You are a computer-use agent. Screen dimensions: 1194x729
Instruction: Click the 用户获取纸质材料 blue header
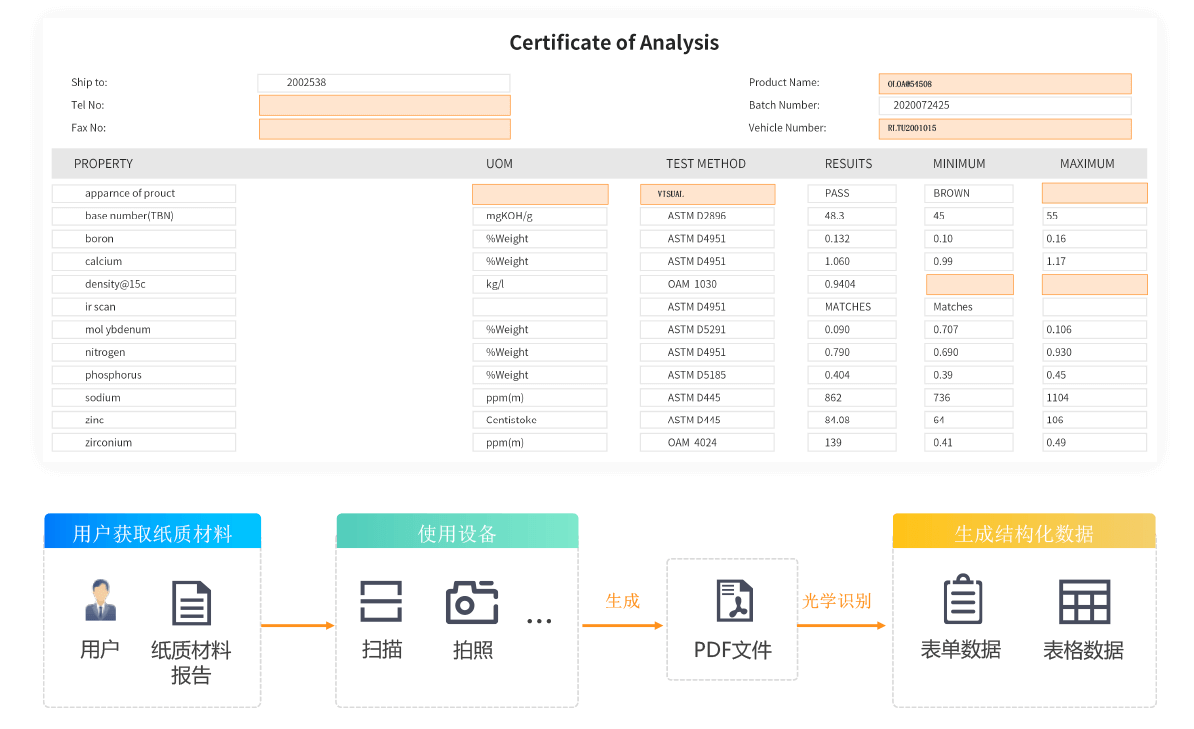point(152,533)
